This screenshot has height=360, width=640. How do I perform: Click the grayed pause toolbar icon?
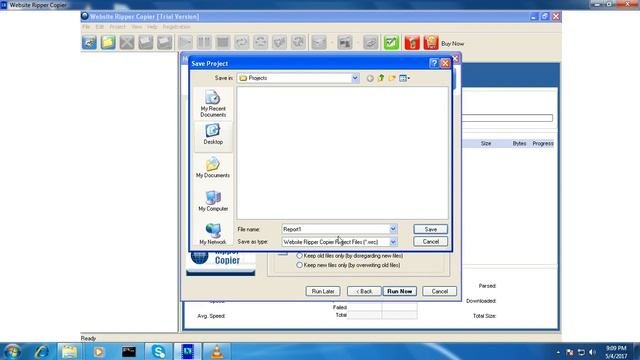click(204, 42)
